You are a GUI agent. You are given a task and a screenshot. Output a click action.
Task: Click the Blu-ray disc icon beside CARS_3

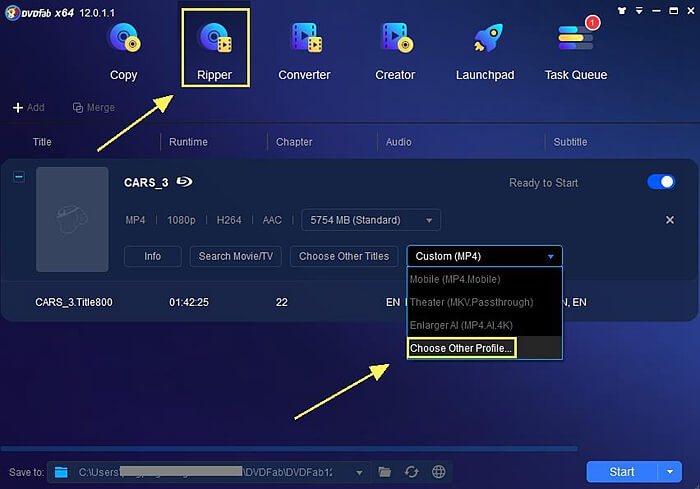point(184,182)
